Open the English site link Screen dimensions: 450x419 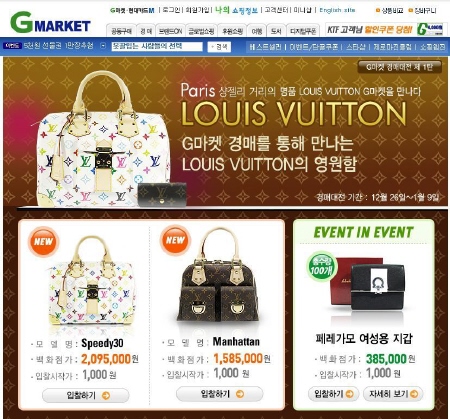337,10
